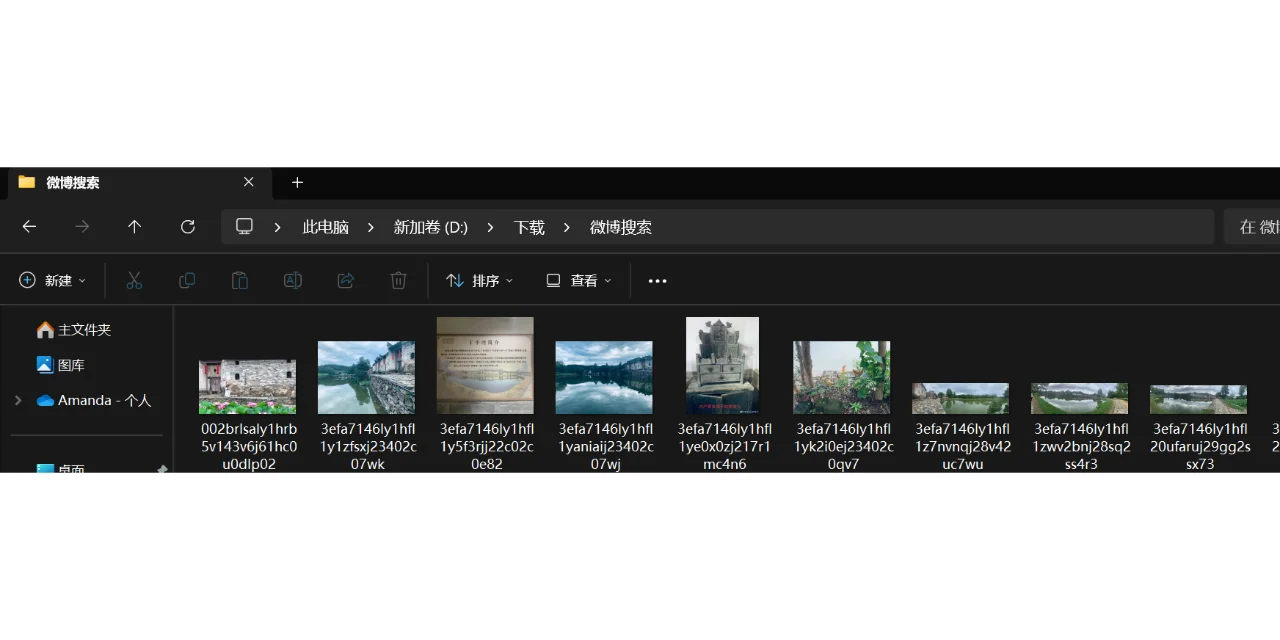Viewport: 1280px width, 640px height.
Task: Open the 查看 view dropdown
Action: click(579, 281)
